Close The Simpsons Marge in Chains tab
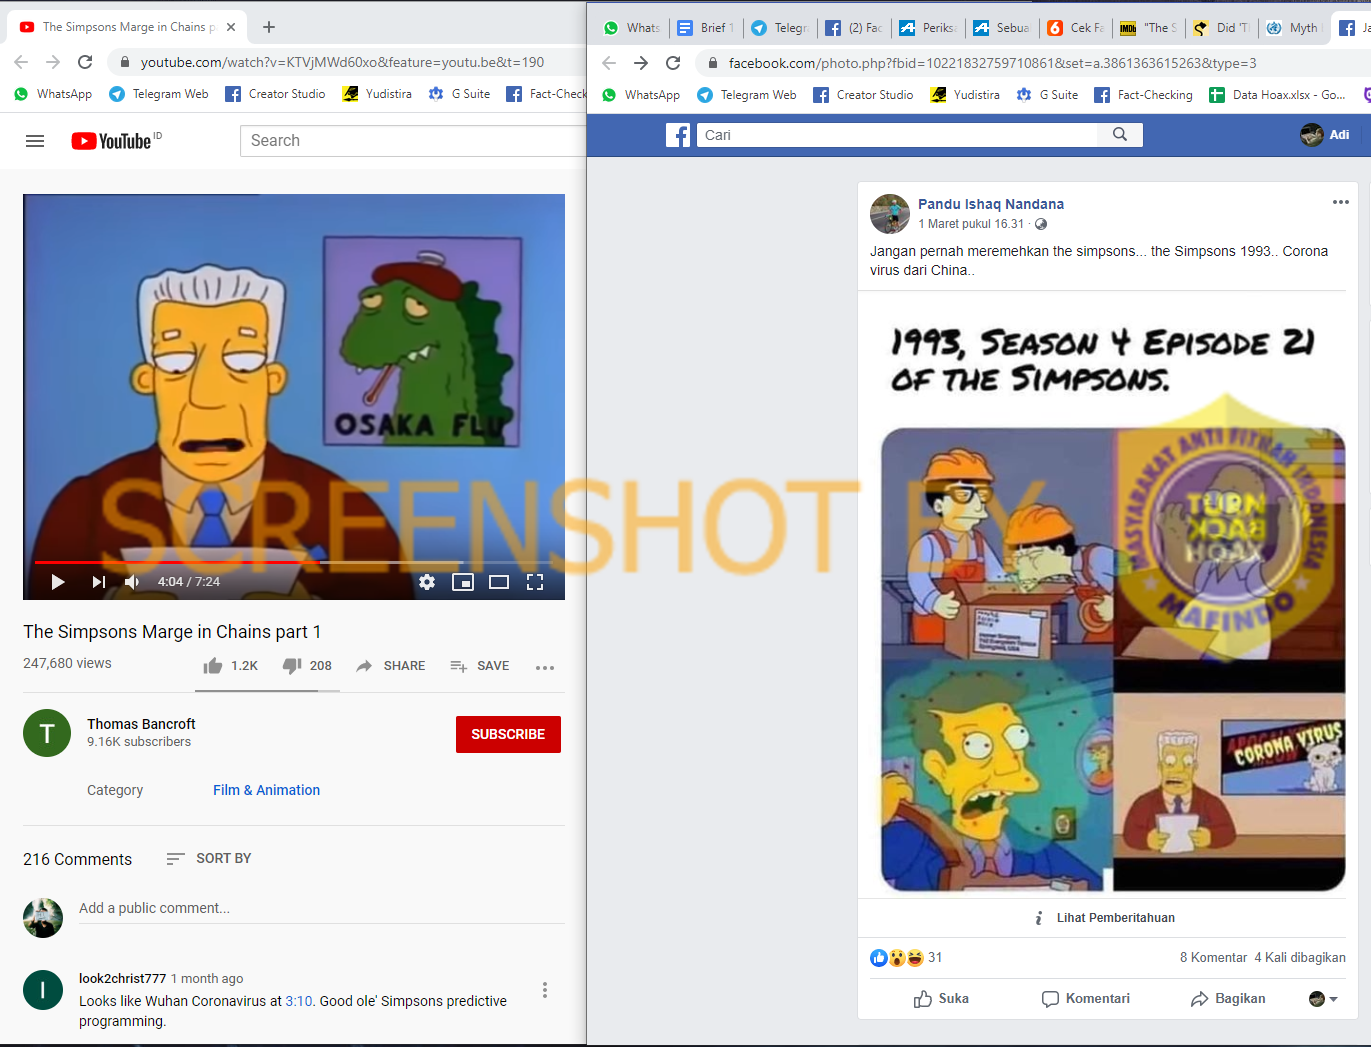 pos(232,27)
